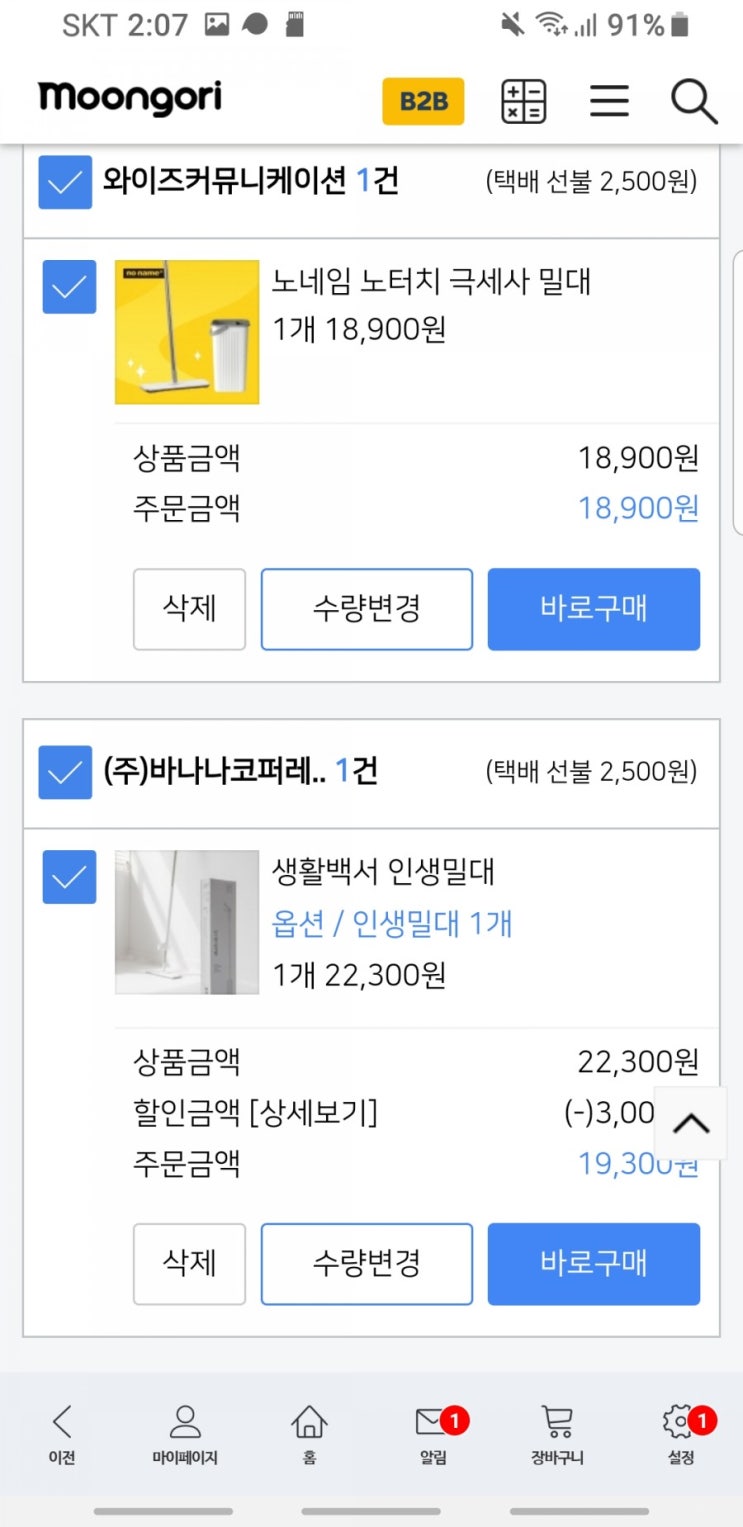Uncheck the 와이즈커뮤니케이션 seller checkbox
Image resolution: width=743 pixels, height=1527 pixels.
pos(65,182)
